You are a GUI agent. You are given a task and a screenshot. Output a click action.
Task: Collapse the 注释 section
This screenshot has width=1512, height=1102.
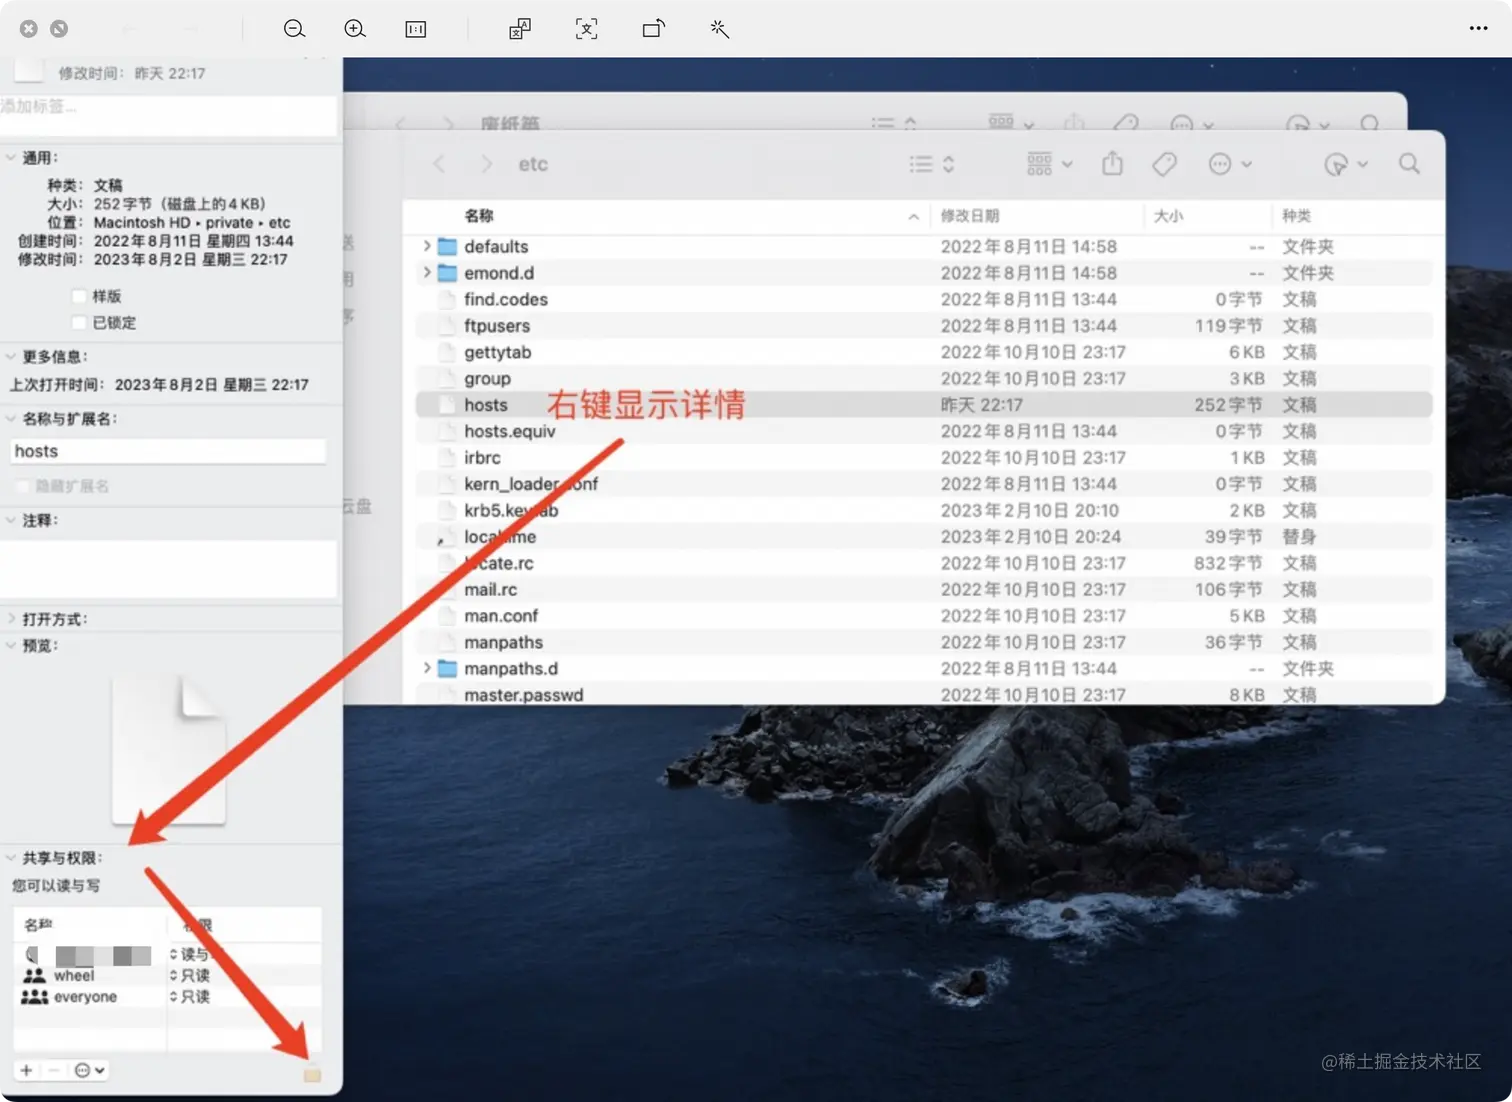tap(11, 520)
